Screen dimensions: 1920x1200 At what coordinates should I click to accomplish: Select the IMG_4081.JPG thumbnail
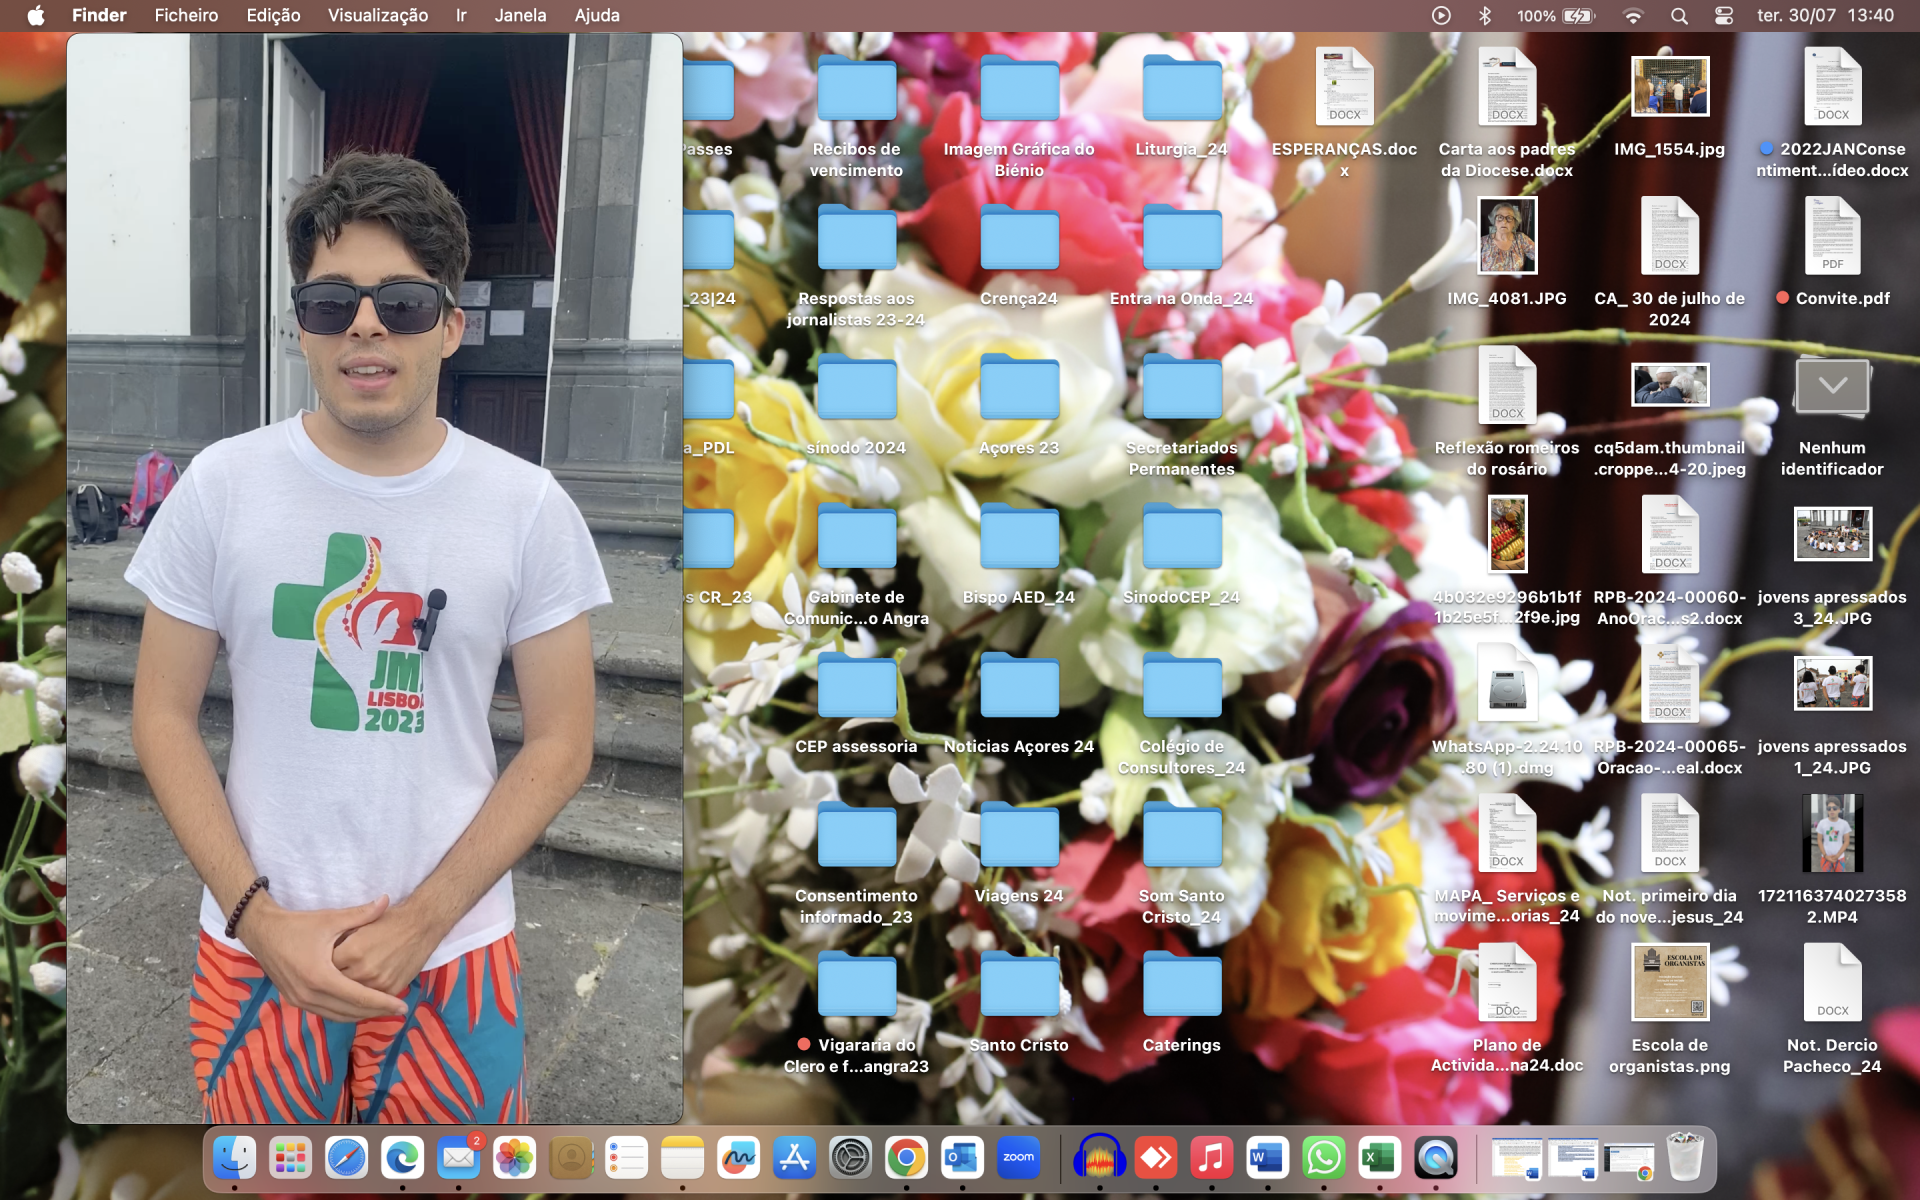tap(1507, 236)
